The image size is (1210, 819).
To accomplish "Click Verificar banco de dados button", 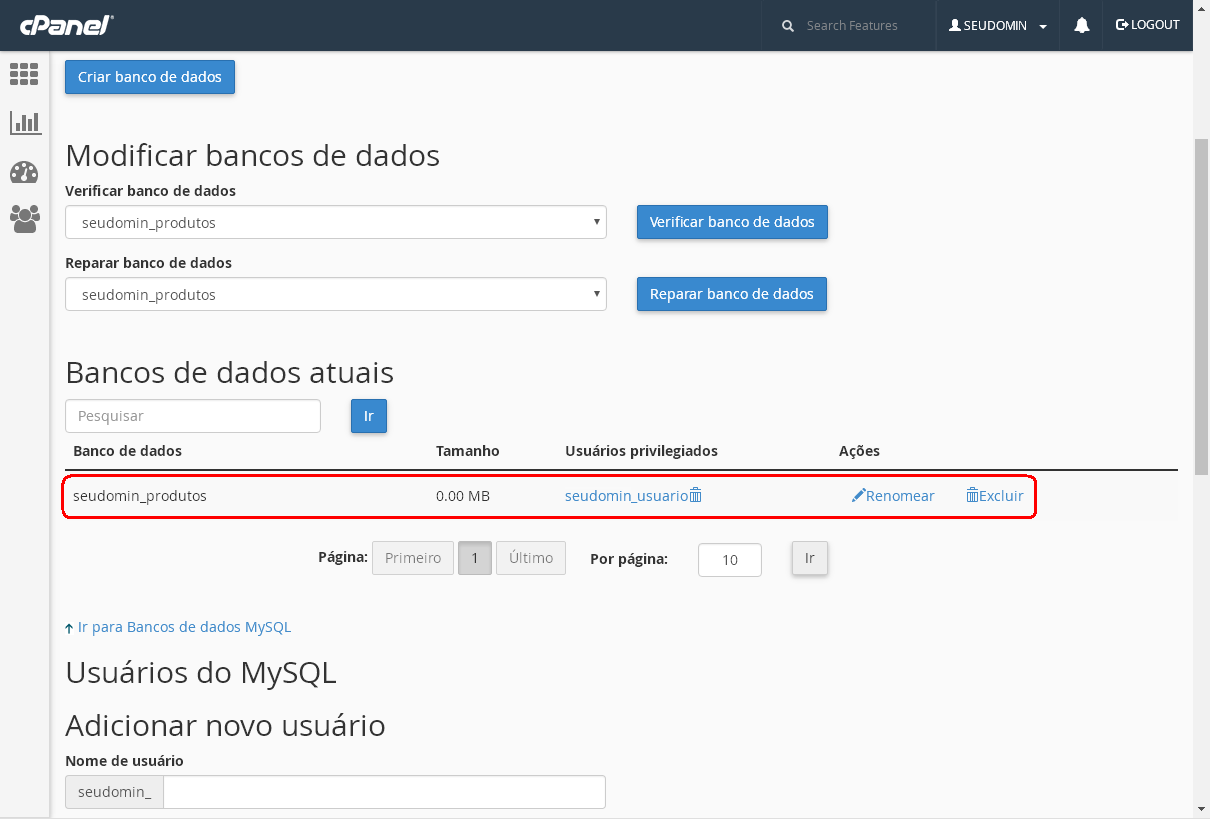I will (x=732, y=222).
